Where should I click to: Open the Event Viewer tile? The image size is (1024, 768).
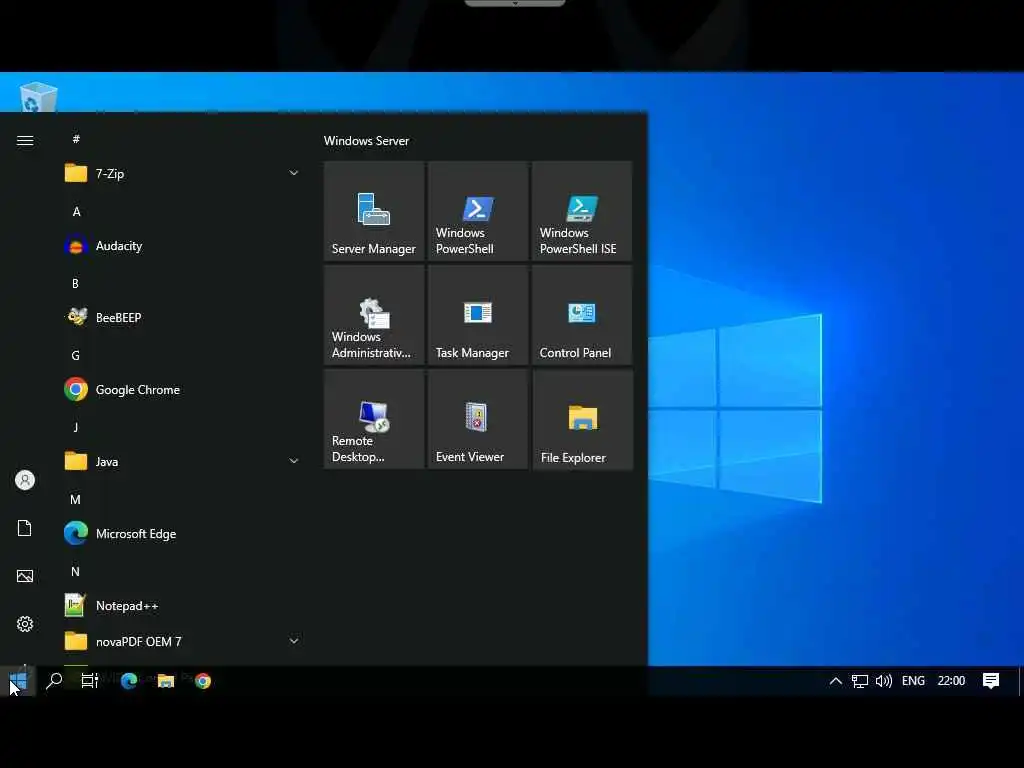pyautogui.click(x=477, y=419)
